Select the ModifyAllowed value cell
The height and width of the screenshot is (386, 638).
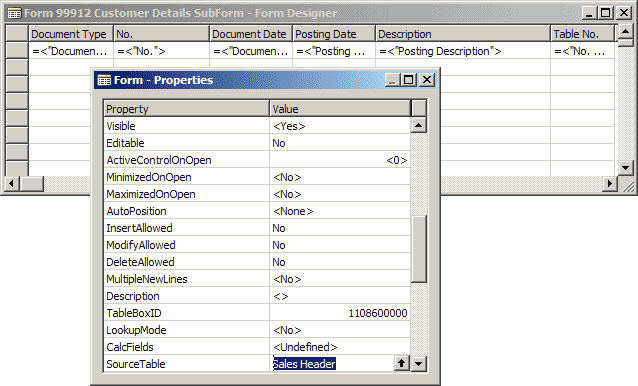pyautogui.click(x=340, y=245)
